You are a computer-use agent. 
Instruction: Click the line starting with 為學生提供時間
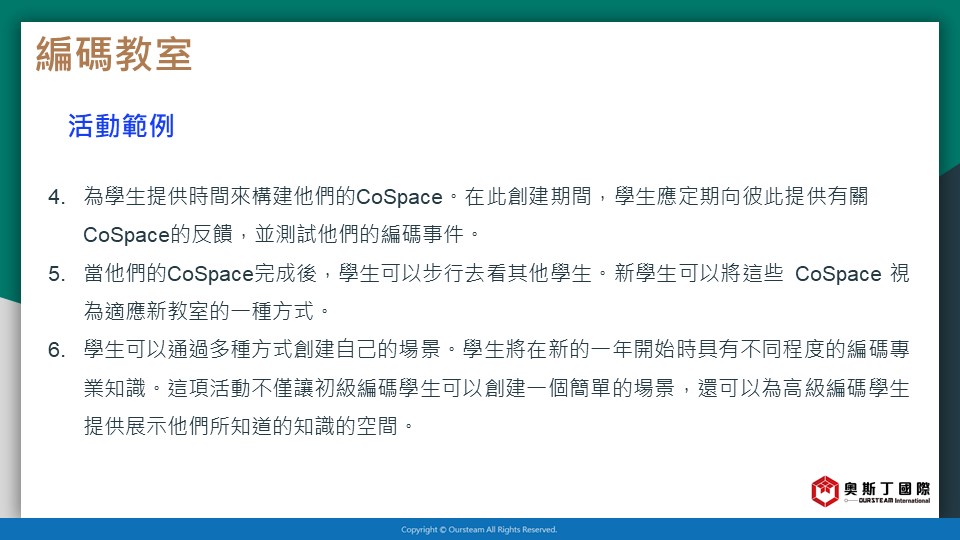(x=475, y=197)
